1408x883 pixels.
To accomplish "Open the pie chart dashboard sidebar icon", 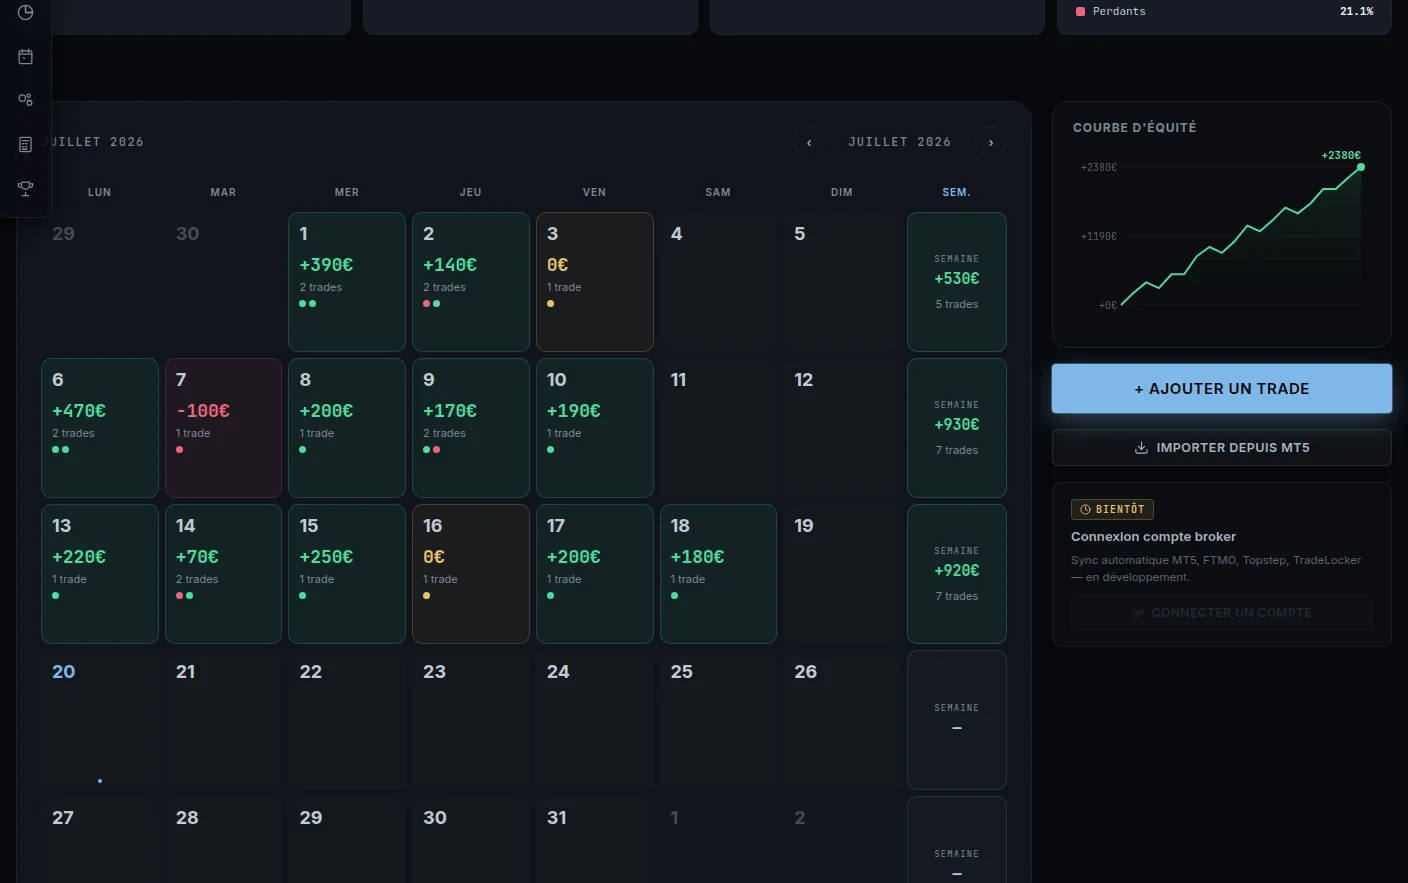I will pos(26,12).
